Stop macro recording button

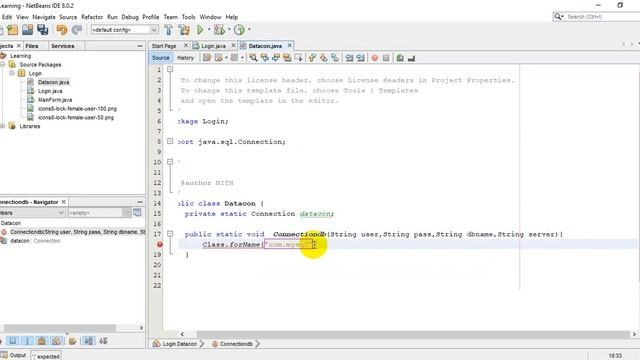pyautogui.click(x=386, y=58)
